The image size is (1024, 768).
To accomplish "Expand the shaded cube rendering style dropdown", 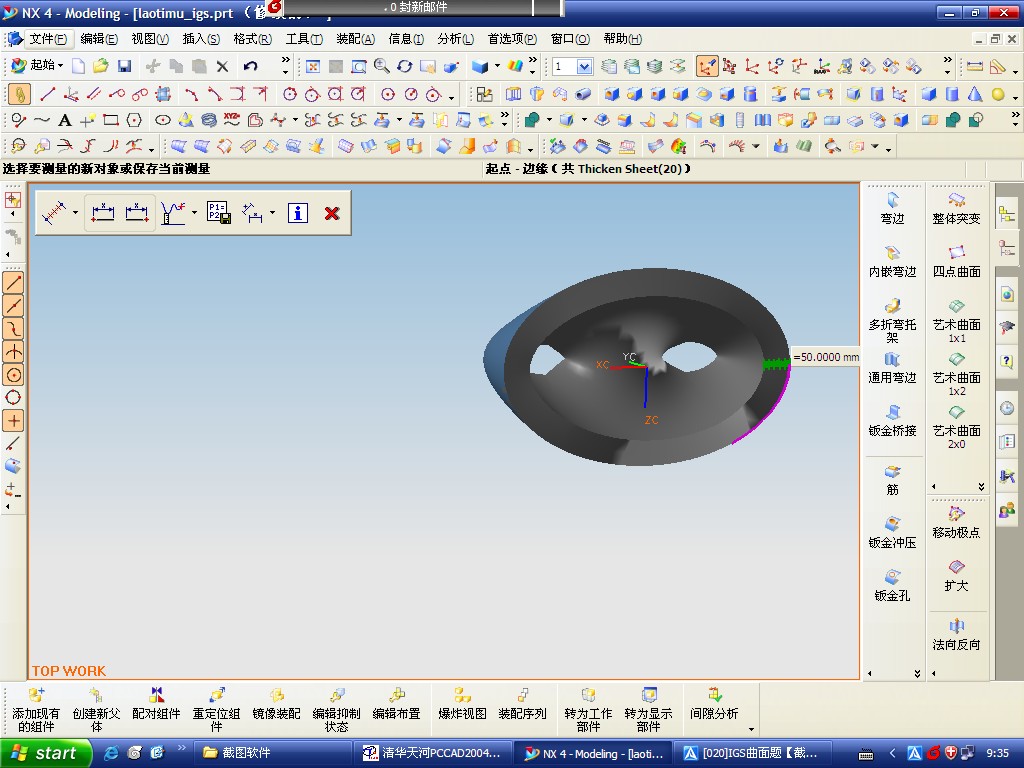I will (498, 66).
